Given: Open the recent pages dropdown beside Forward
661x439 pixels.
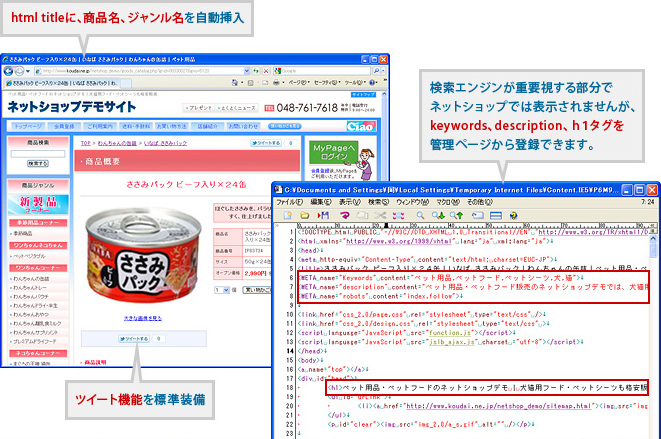Looking at the screenshot, I should (x=28, y=71).
